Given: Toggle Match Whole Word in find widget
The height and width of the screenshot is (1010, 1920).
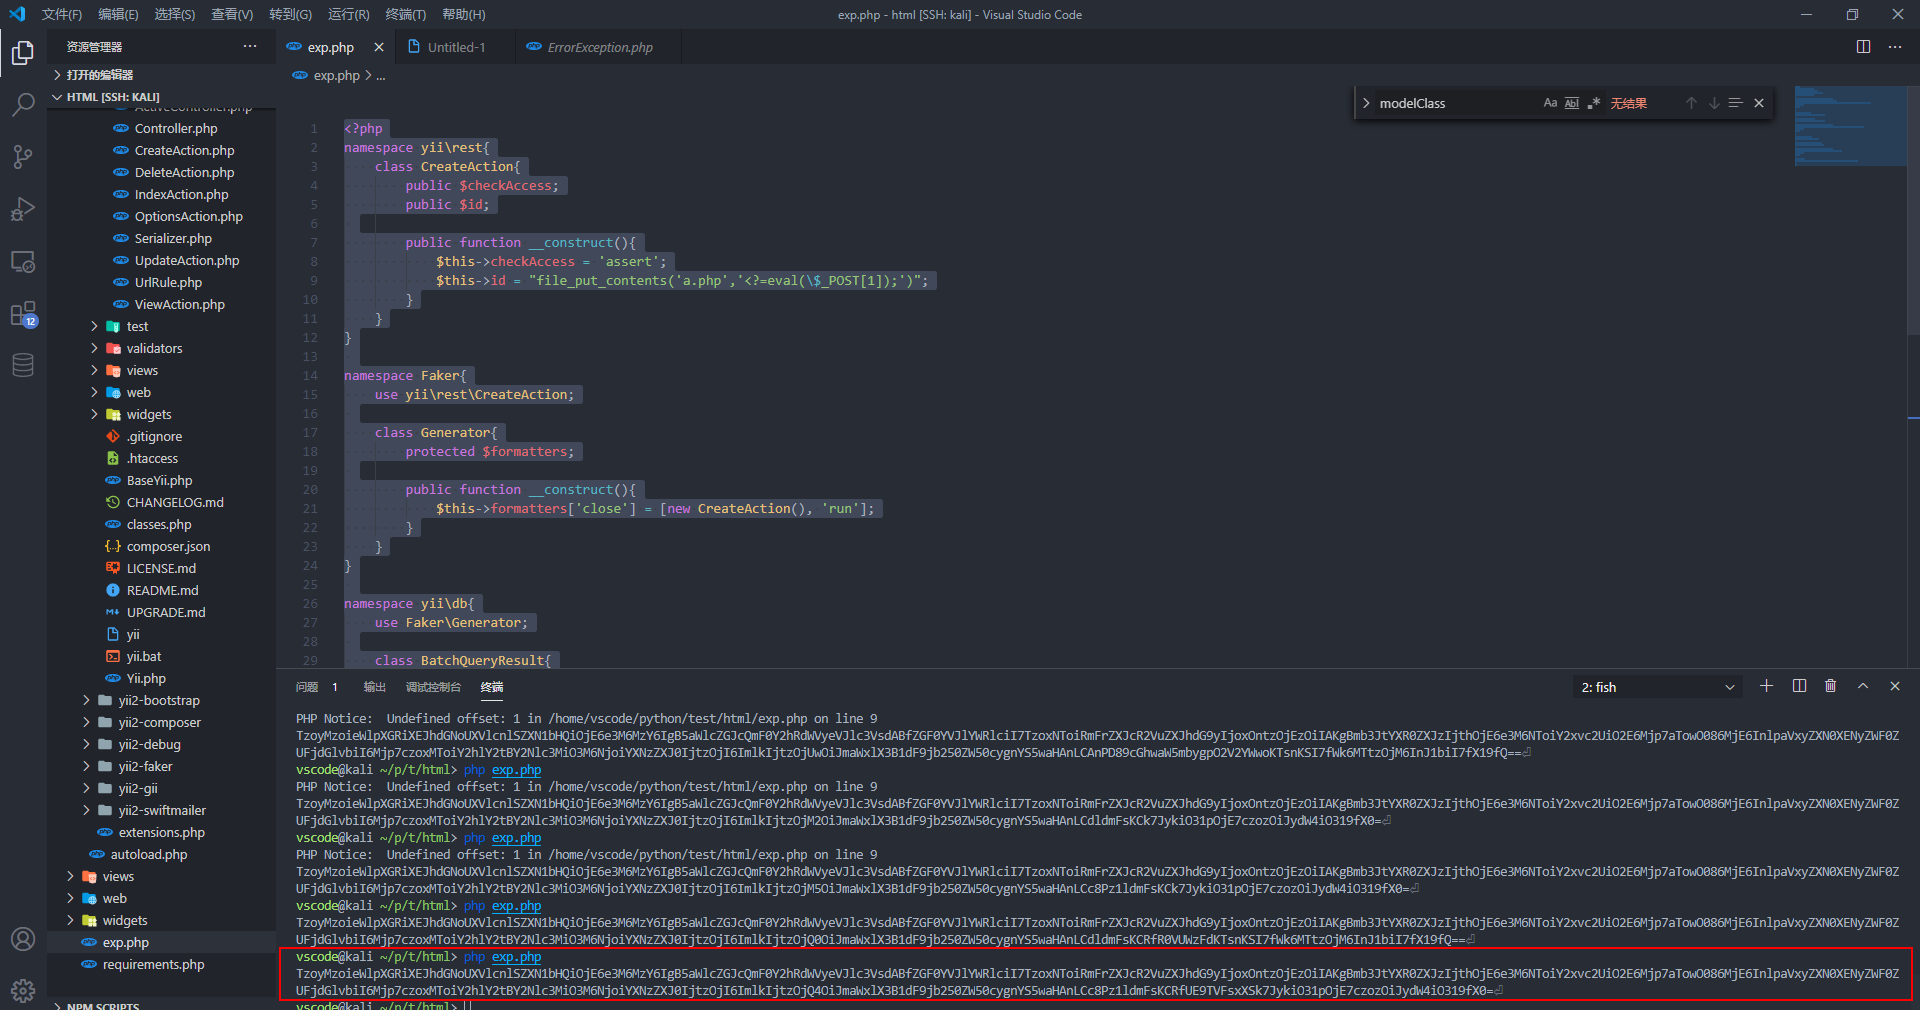Looking at the screenshot, I should coord(1572,103).
